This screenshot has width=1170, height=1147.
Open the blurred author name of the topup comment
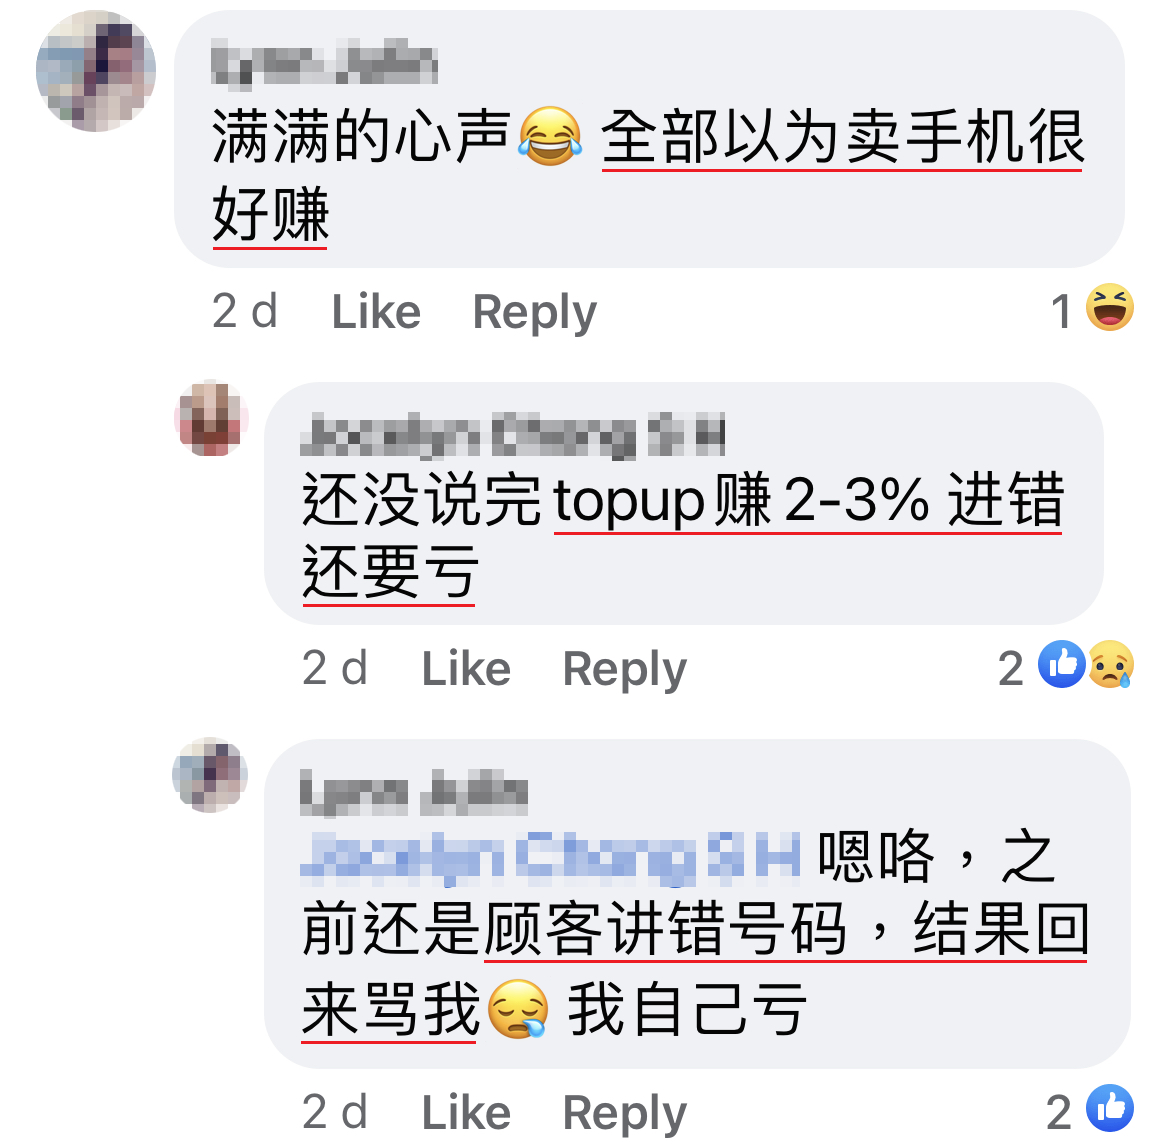tap(513, 434)
